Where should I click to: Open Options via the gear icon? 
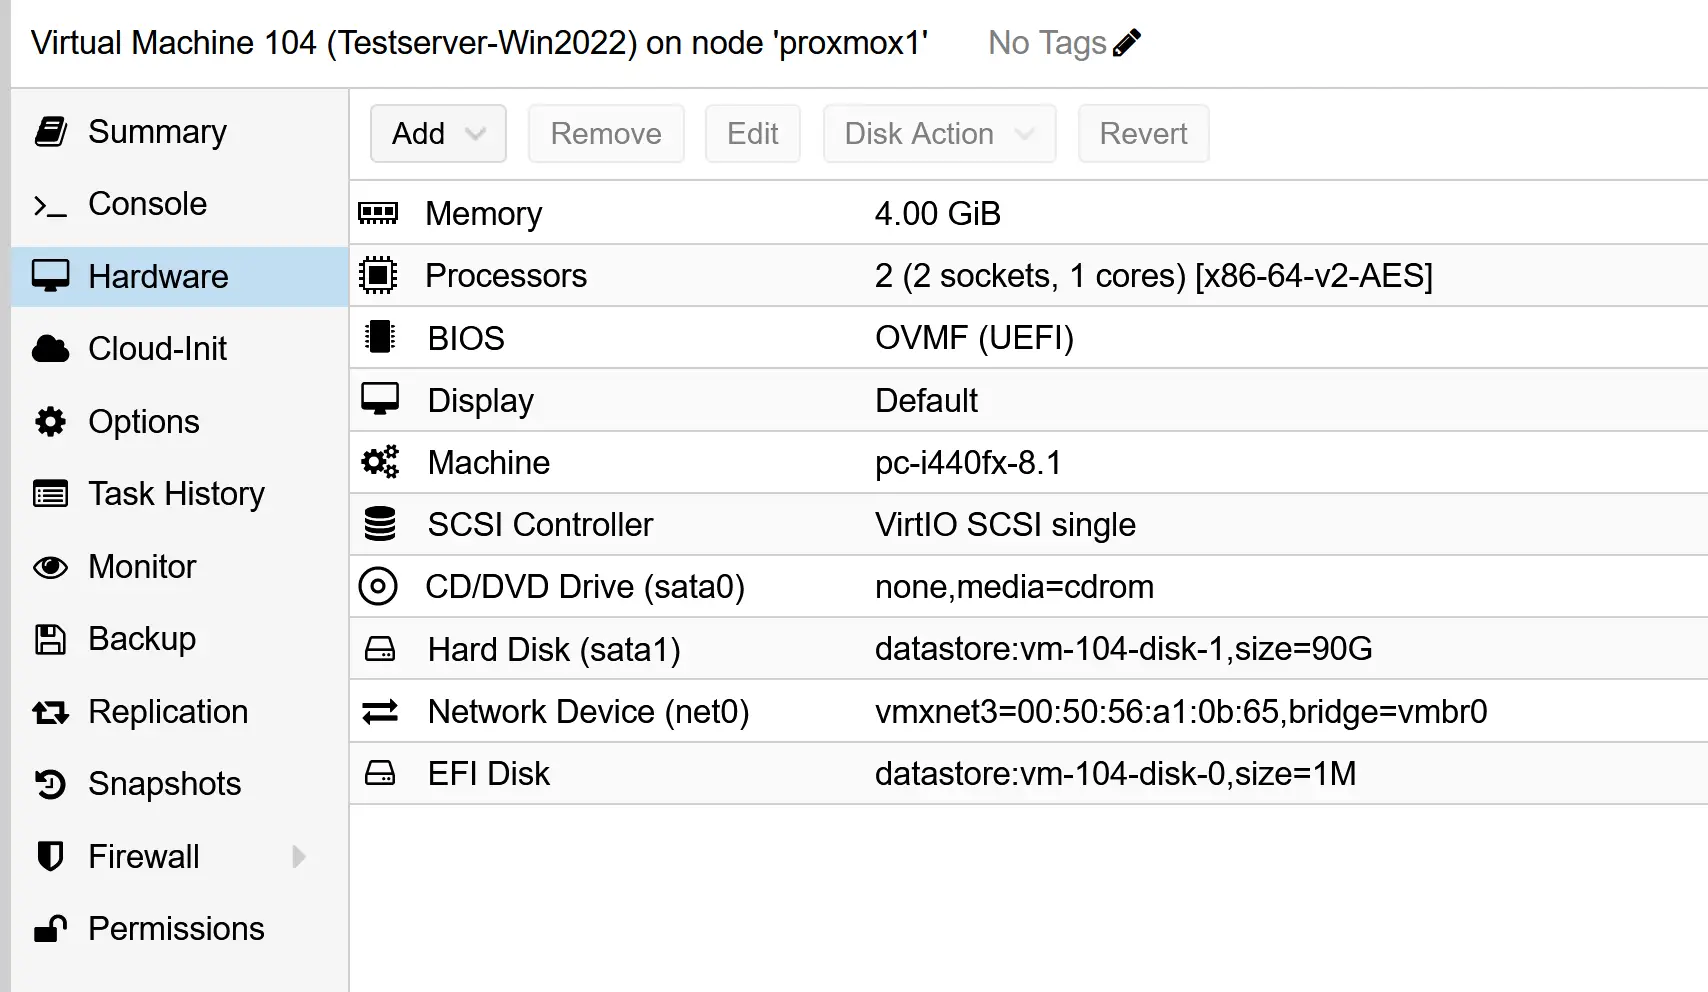[x=51, y=421]
